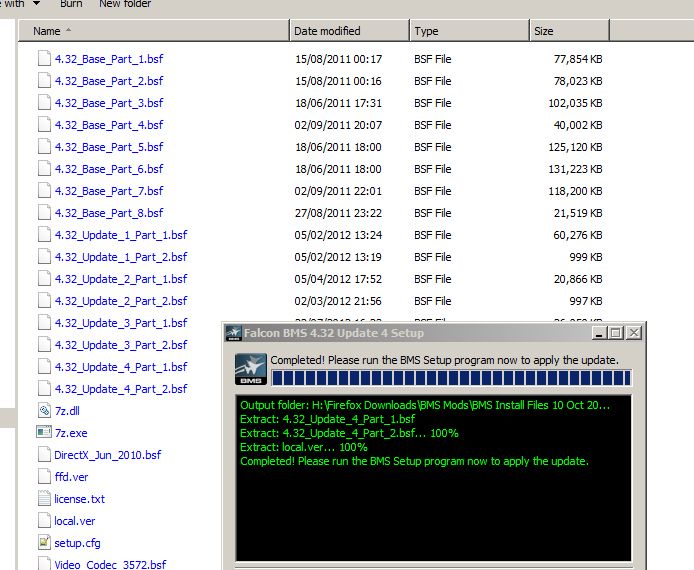The height and width of the screenshot is (570, 694).
Task: Click the 4.32_Base_Part_7.bsf file icon
Action: [44, 191]
